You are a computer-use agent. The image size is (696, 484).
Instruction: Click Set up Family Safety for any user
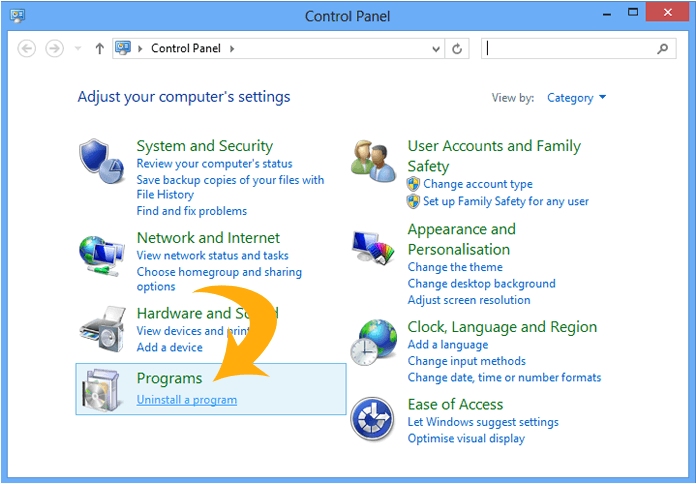tap(506, 201)
